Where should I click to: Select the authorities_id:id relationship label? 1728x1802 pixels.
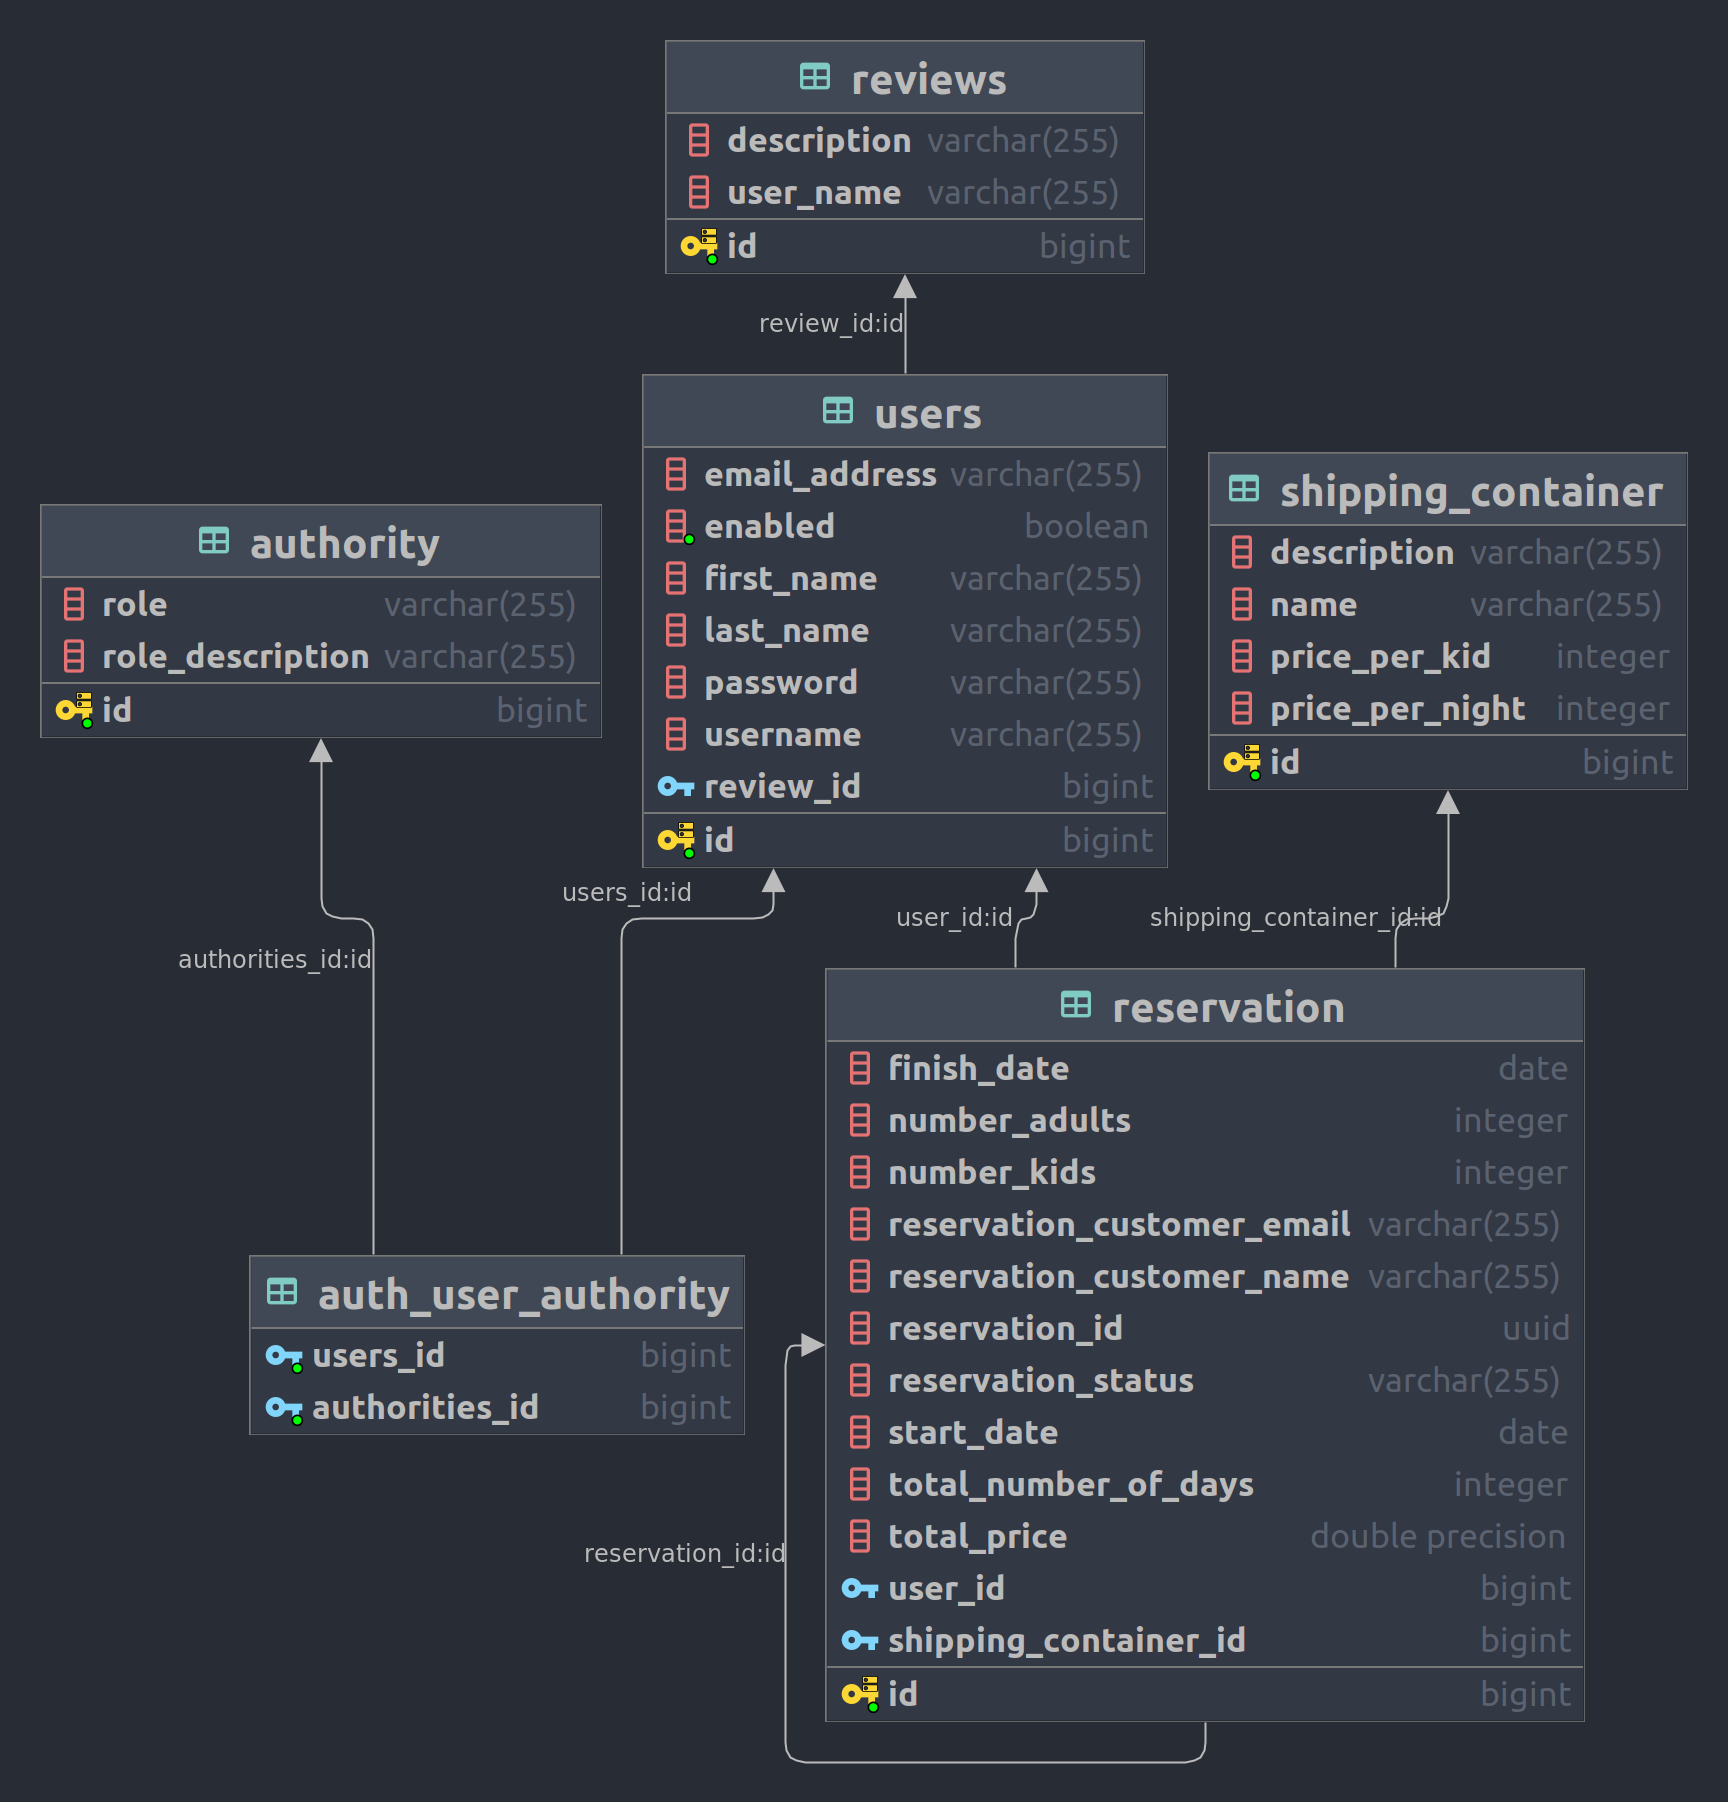pos(275,959)
